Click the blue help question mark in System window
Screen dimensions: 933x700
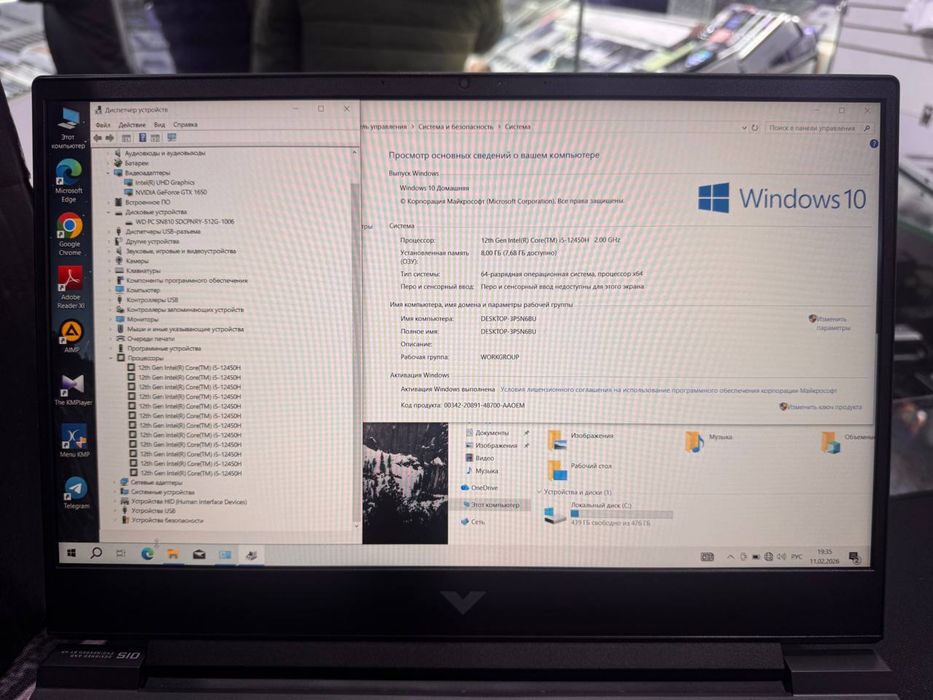[x=873, y=143]
